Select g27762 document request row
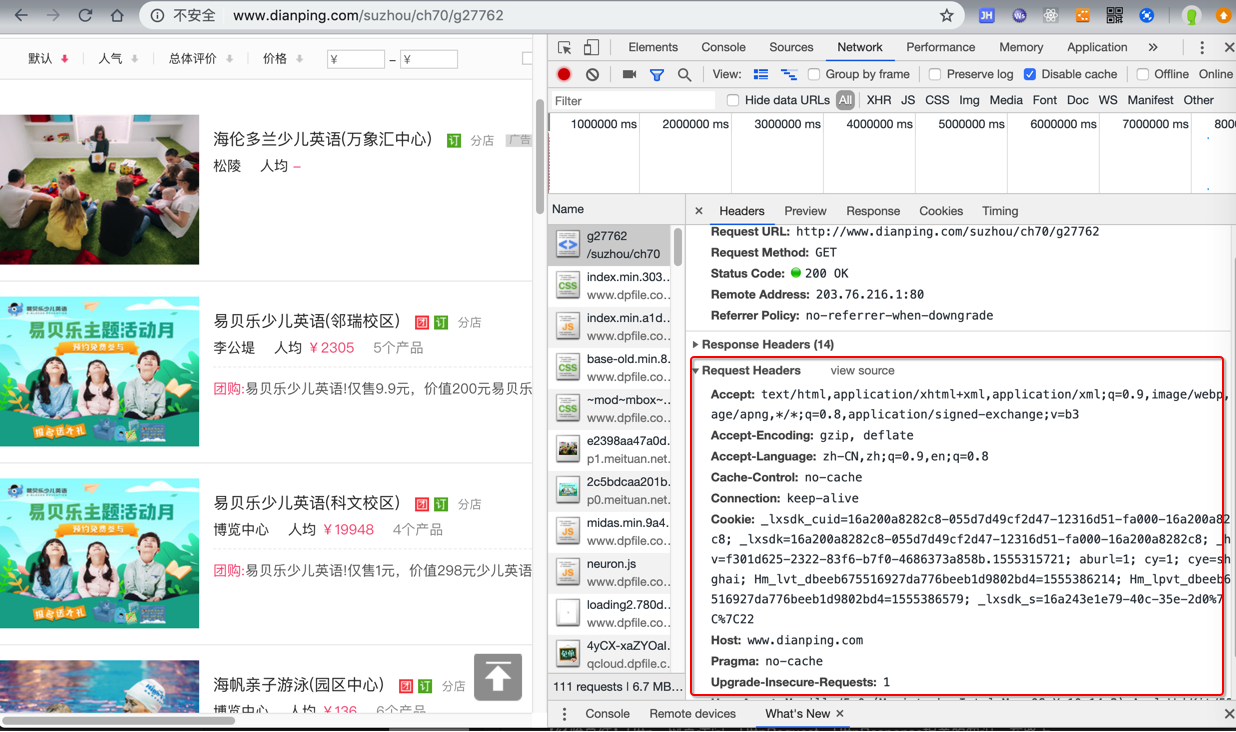This screenshot has height=732, width=1236. coord(610,245)
